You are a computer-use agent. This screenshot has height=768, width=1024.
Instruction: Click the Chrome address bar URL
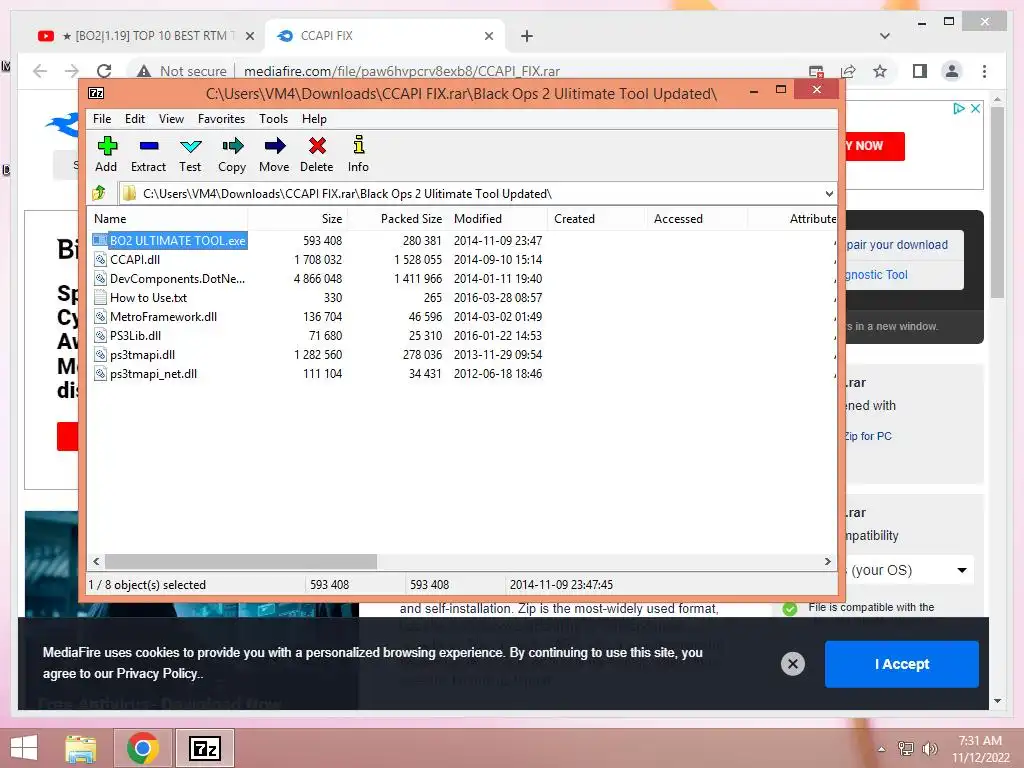[402, 71]
